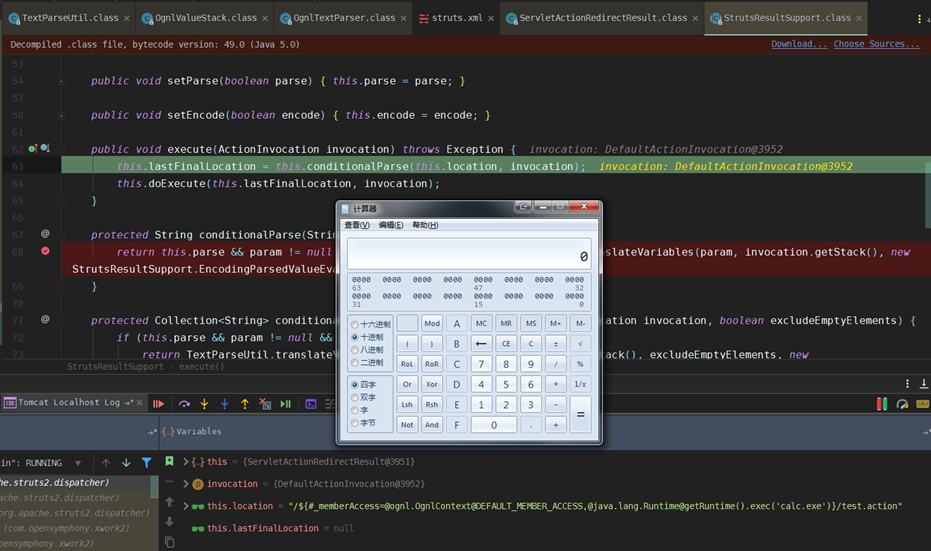The image size is (931, 551).
Task: Expand the 'this' variable node
Action: (185, 461)
